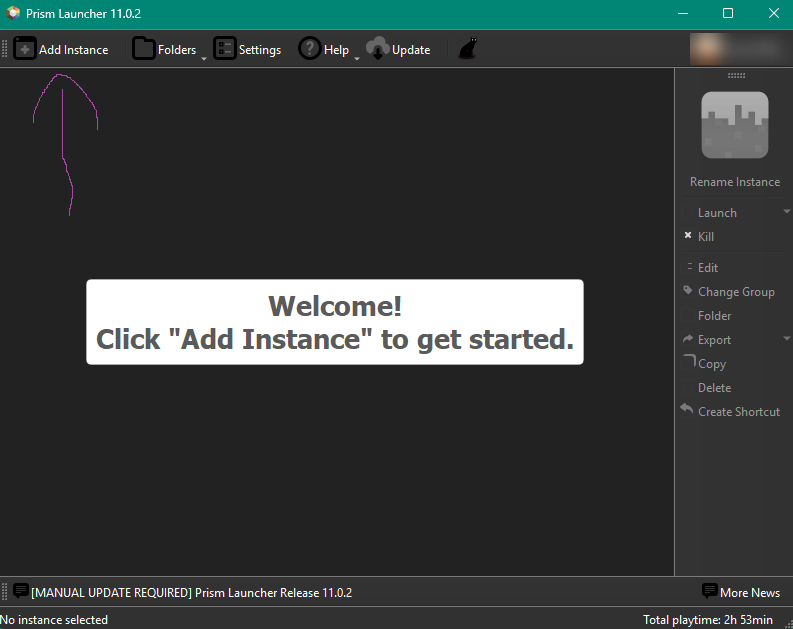Viewport: 793px width, 629px height.
Task: Click the Add Instance plus icon
Action: click(x=25, y=49)
